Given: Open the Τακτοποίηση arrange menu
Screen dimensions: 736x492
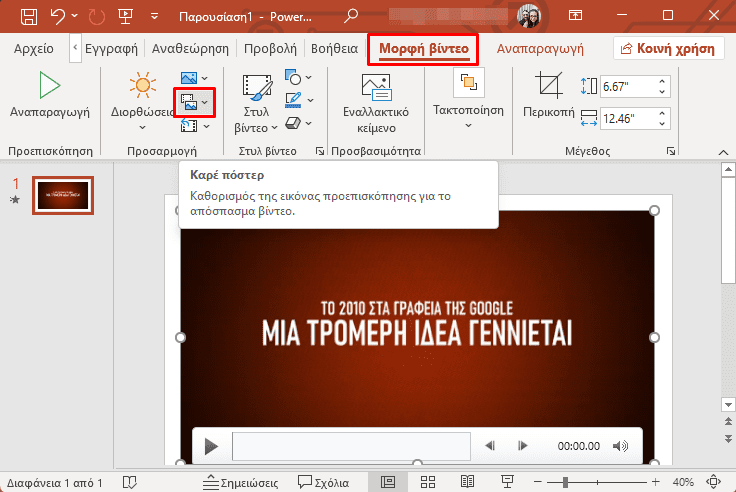Looking at the screenshot, I should (x=468, y=100).
